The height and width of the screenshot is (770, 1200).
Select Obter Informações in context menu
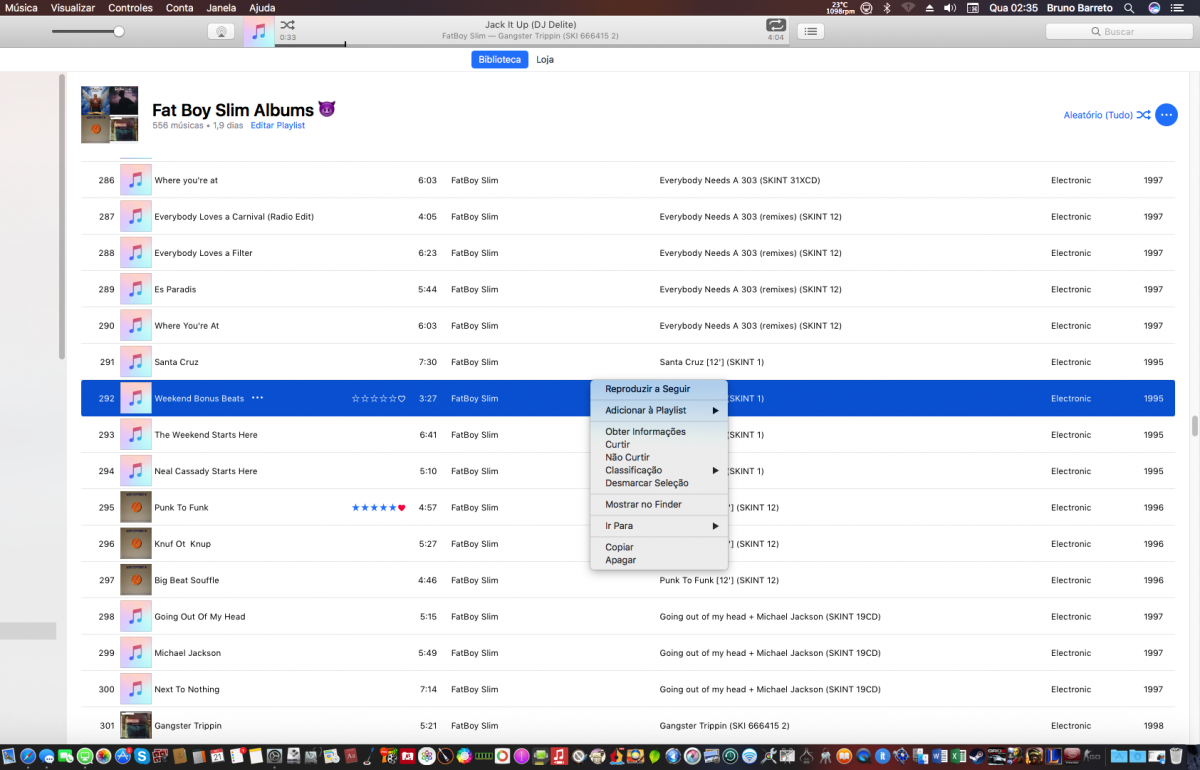click(x=659, y=432)
